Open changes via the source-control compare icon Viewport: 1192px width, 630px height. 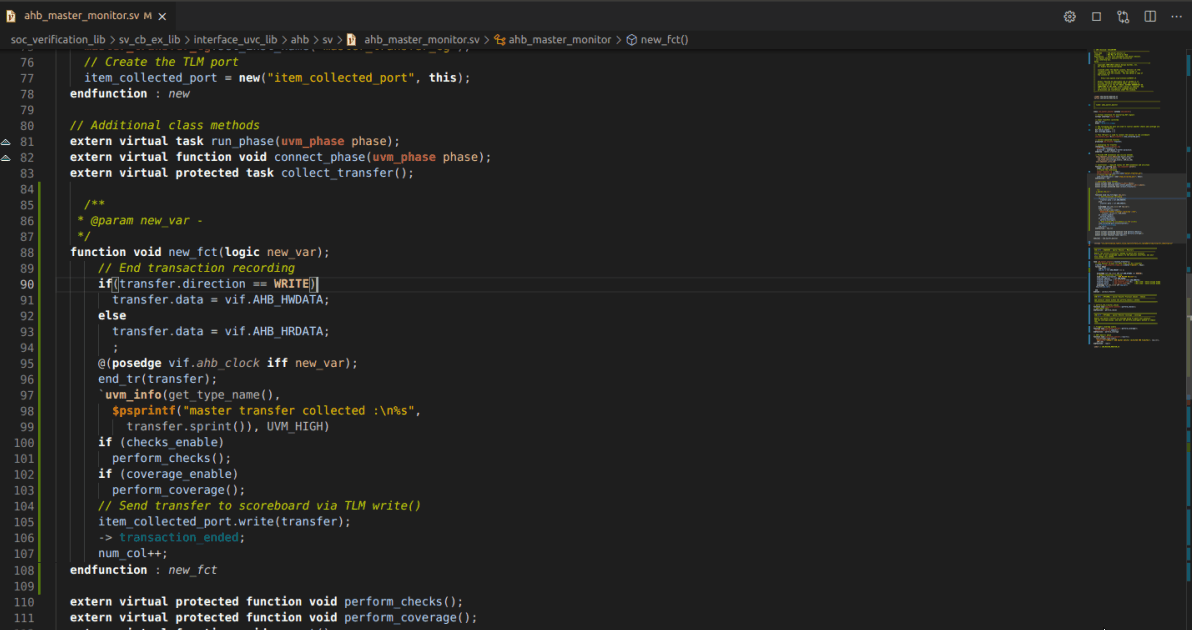point(1123,17)
